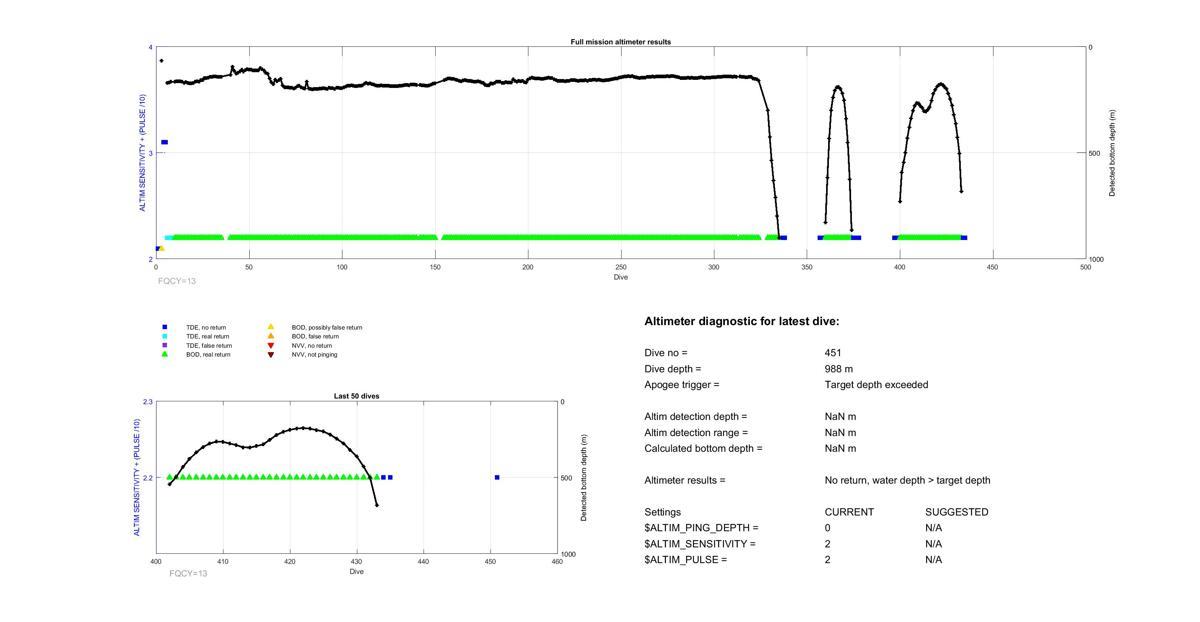Select 'No return, water depth > target depth' text
This screenshot has width=1200, height=622.
click(908, 481)
